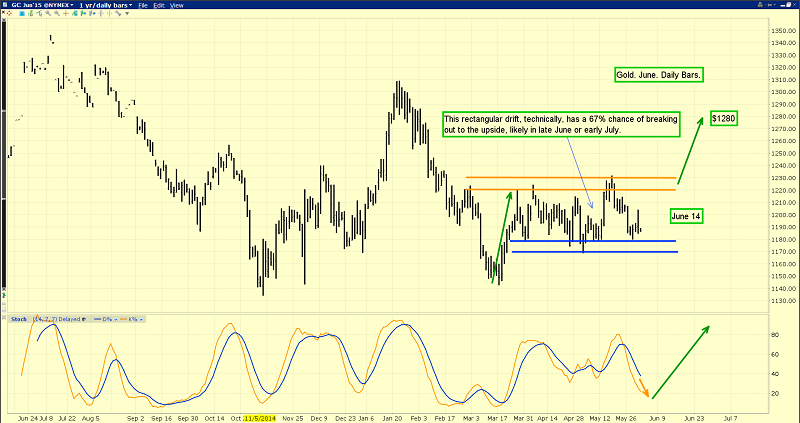
Task: Select the $1280 text annotation
Action: coord(724,119)
